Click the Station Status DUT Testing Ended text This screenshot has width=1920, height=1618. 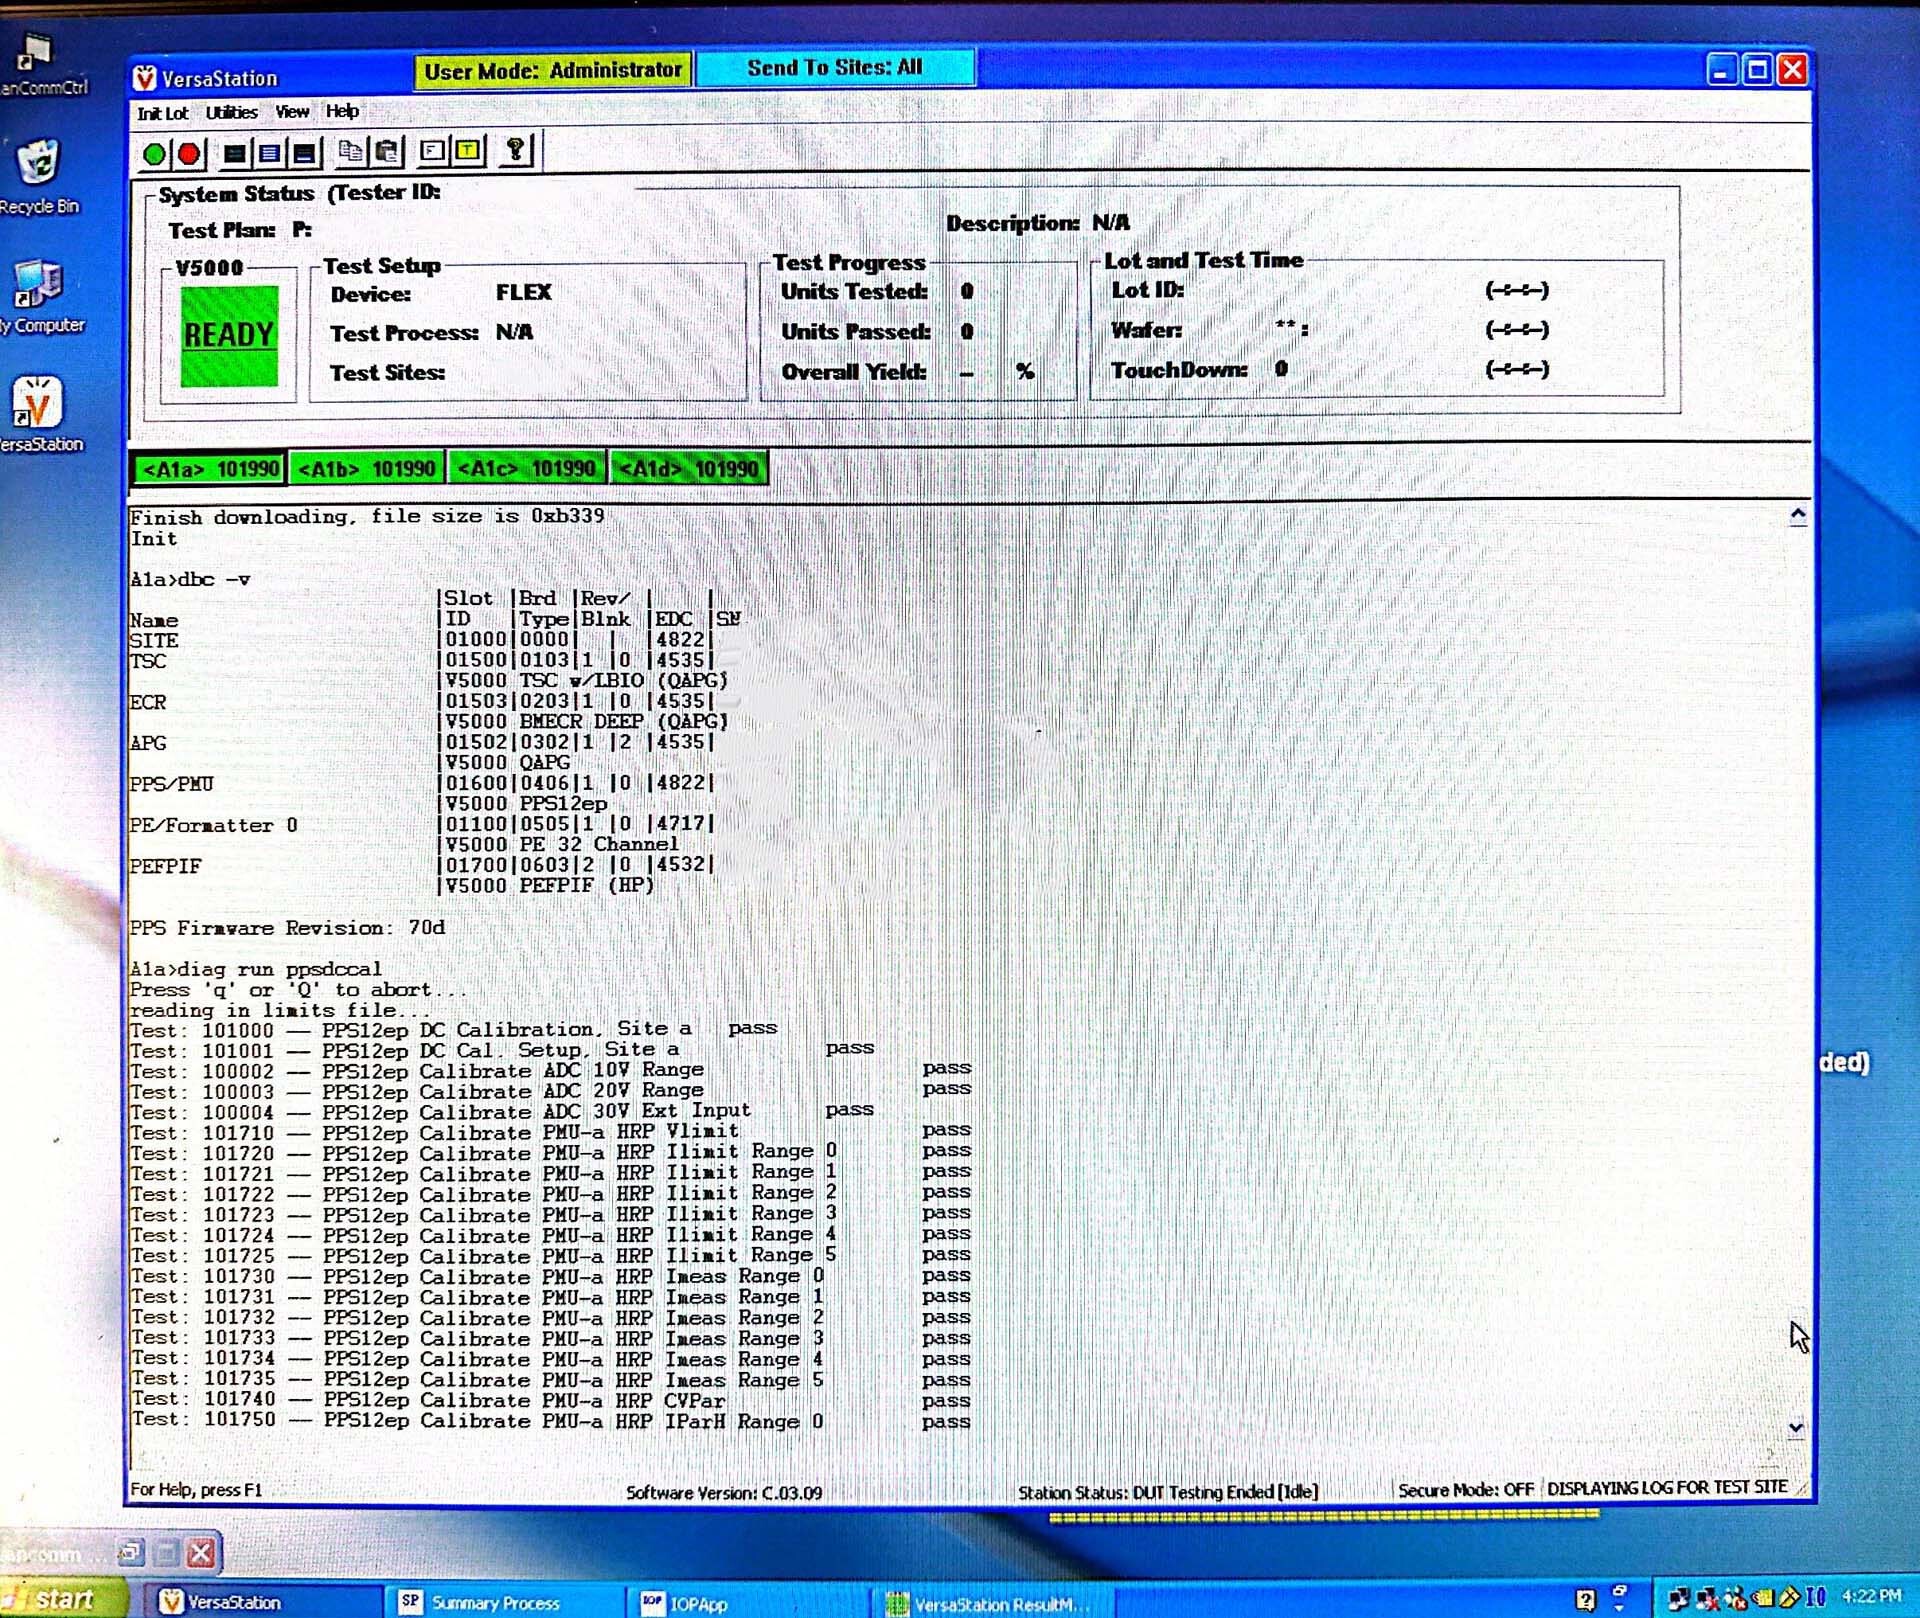coord(1168,1492)
